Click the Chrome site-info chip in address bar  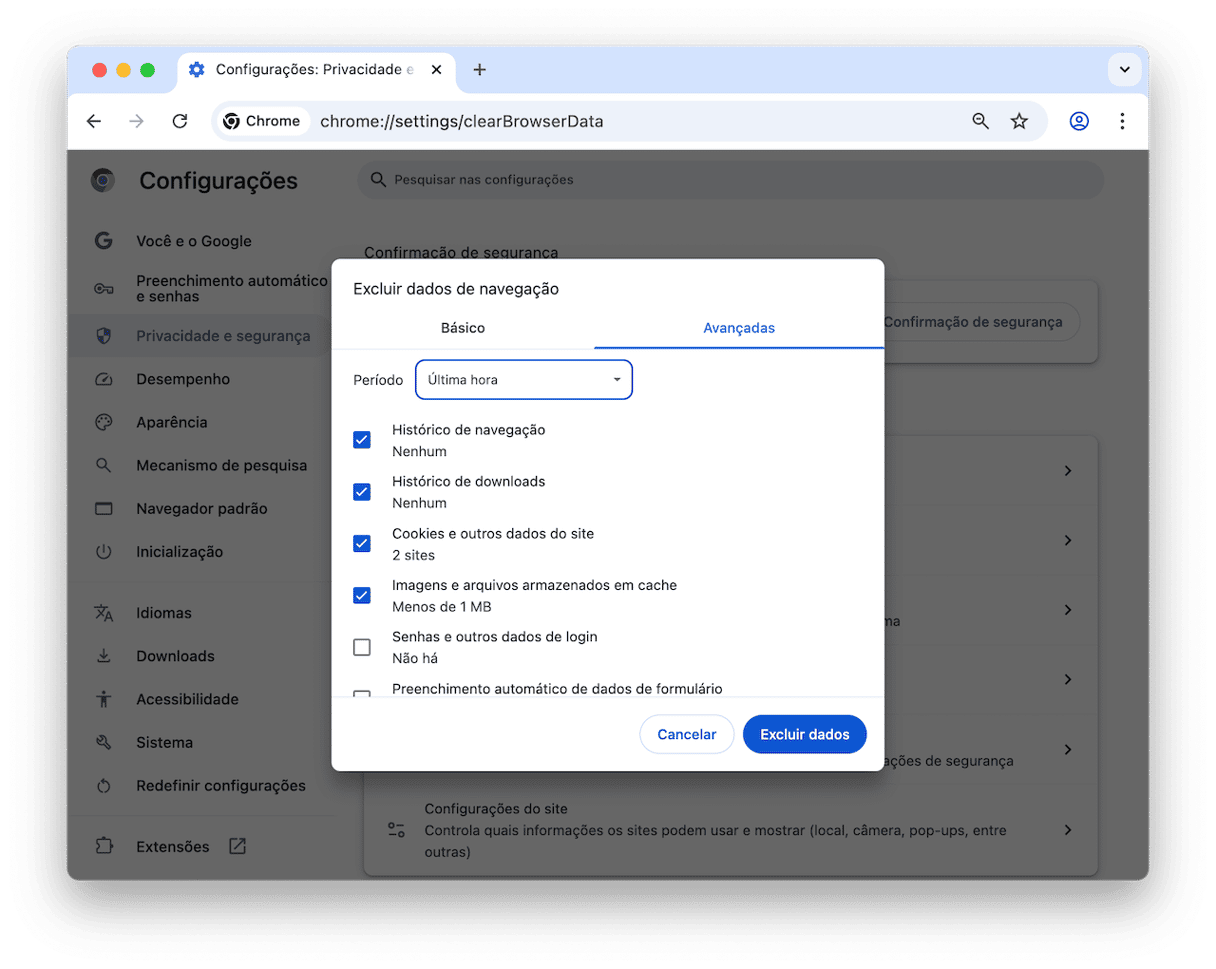[262, 121]
